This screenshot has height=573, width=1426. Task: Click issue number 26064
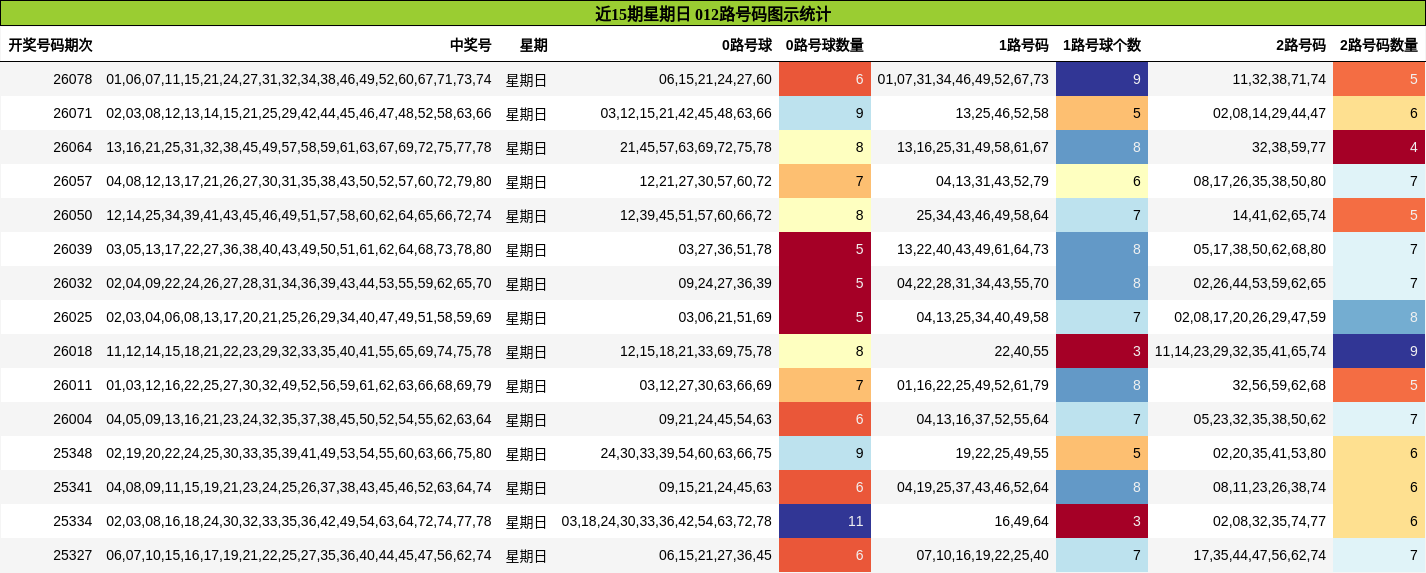(72, 147)
